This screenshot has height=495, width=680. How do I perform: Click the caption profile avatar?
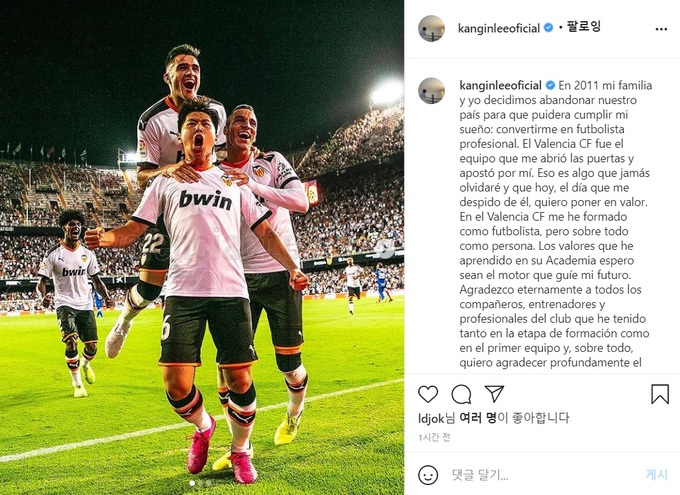(431, 91)
